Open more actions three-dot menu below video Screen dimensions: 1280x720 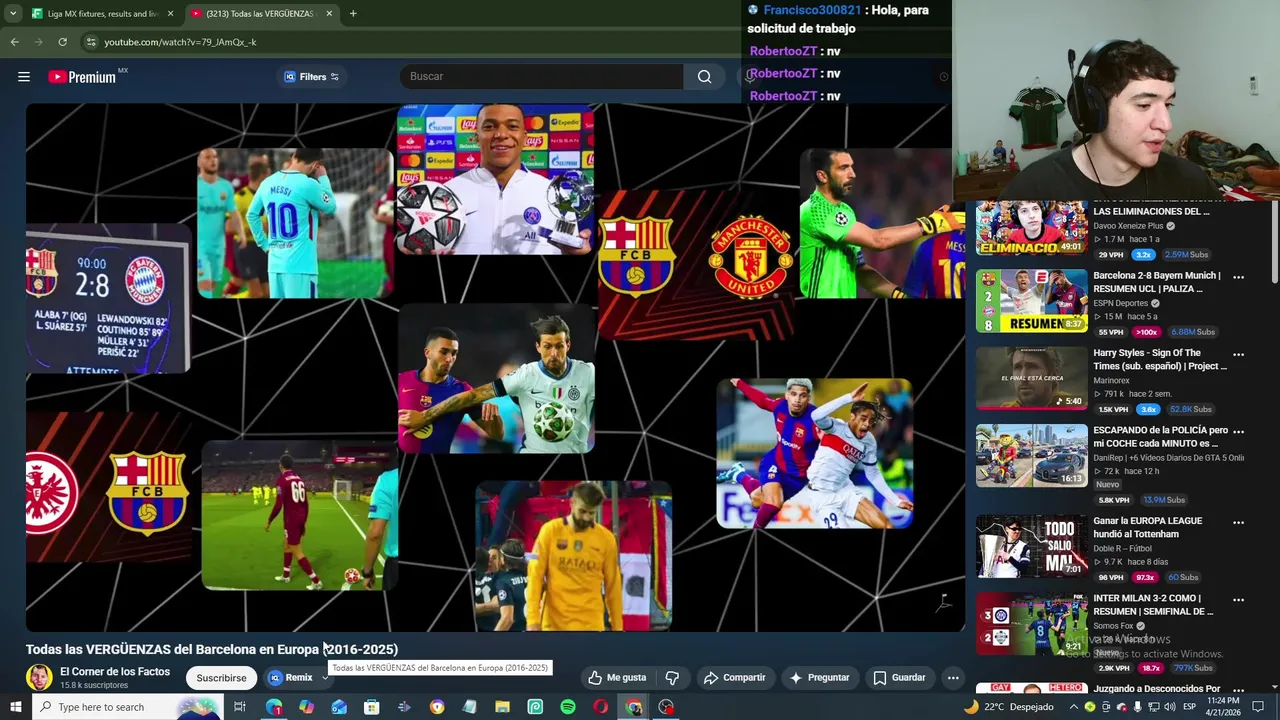click(953, 678)
